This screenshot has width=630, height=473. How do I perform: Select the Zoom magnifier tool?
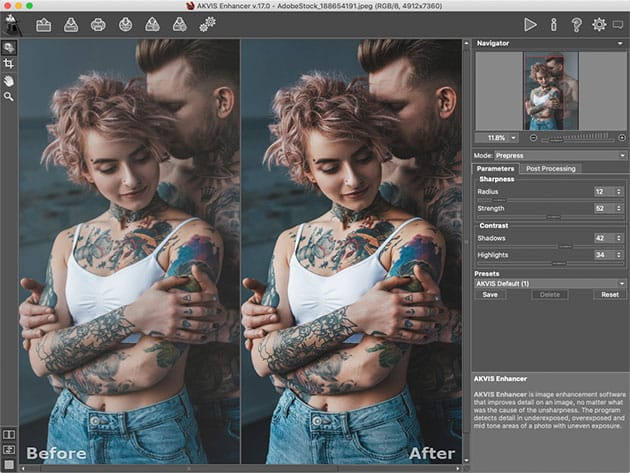pyautogui.click(x=9, y=97)
